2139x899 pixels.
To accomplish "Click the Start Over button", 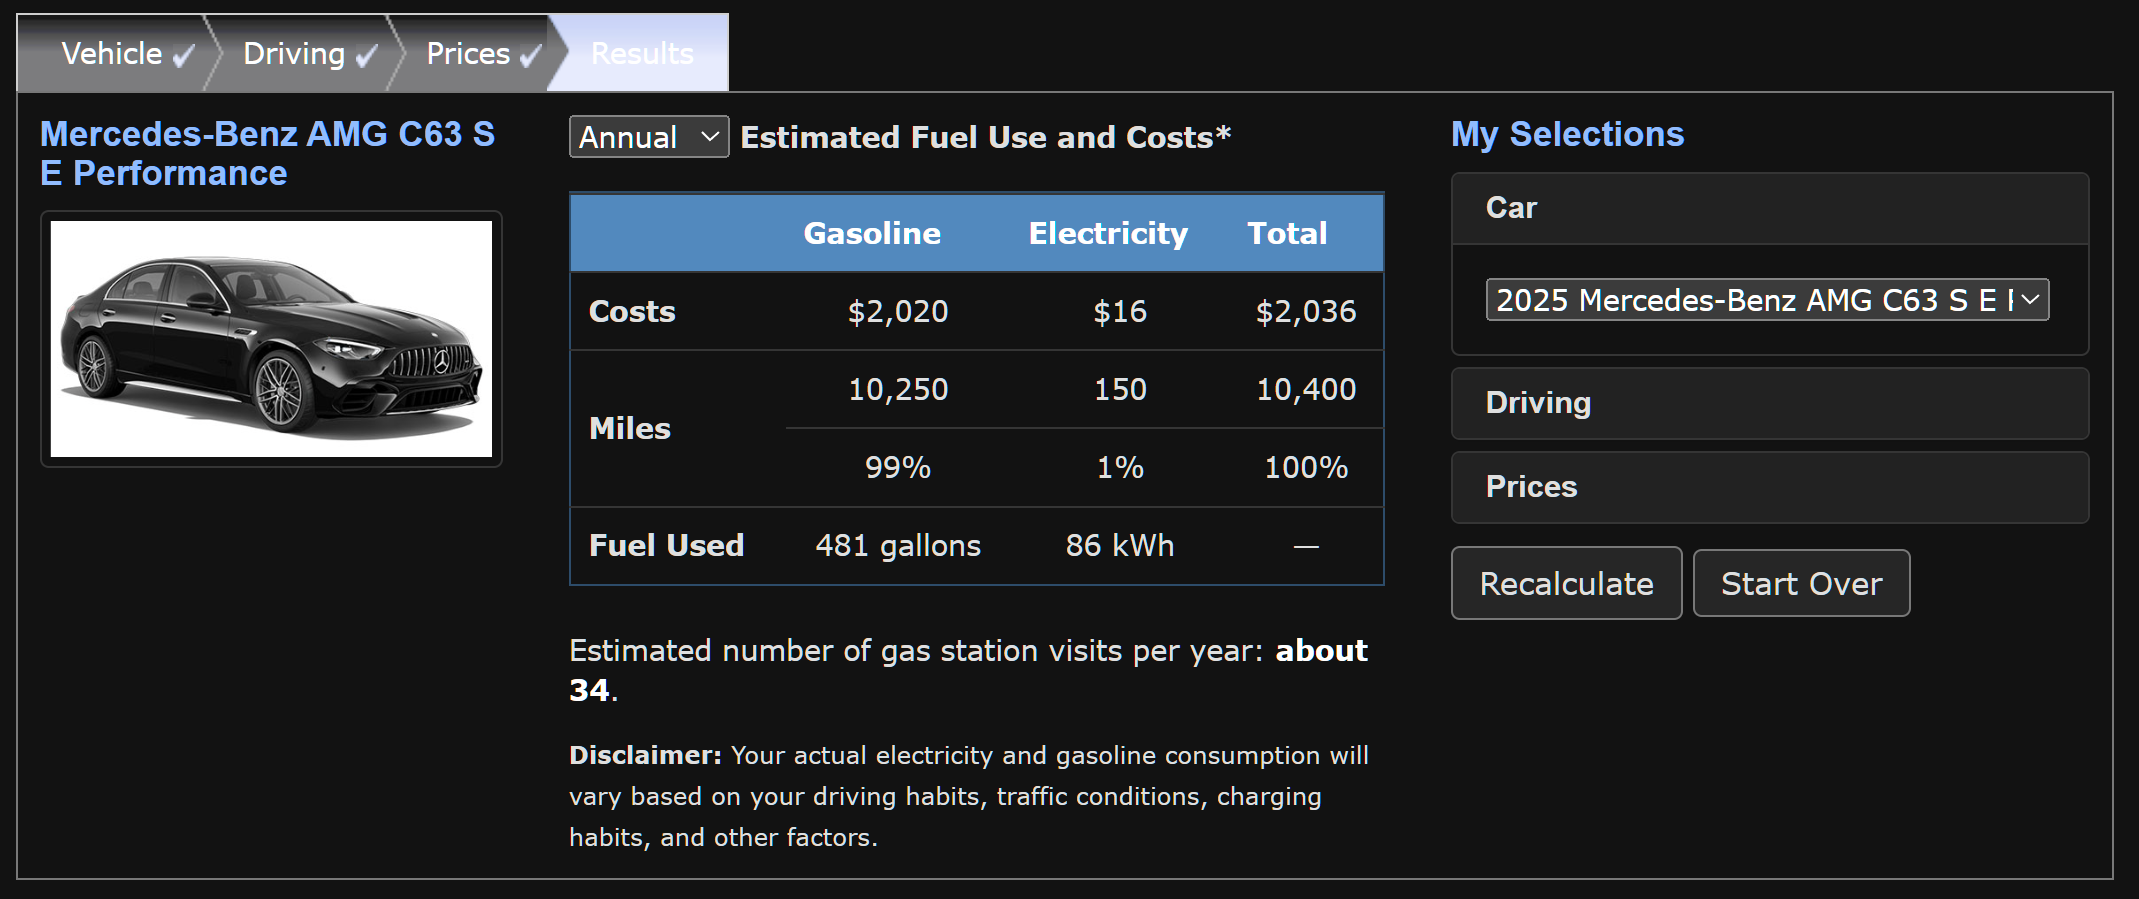I will point(1802,583).
